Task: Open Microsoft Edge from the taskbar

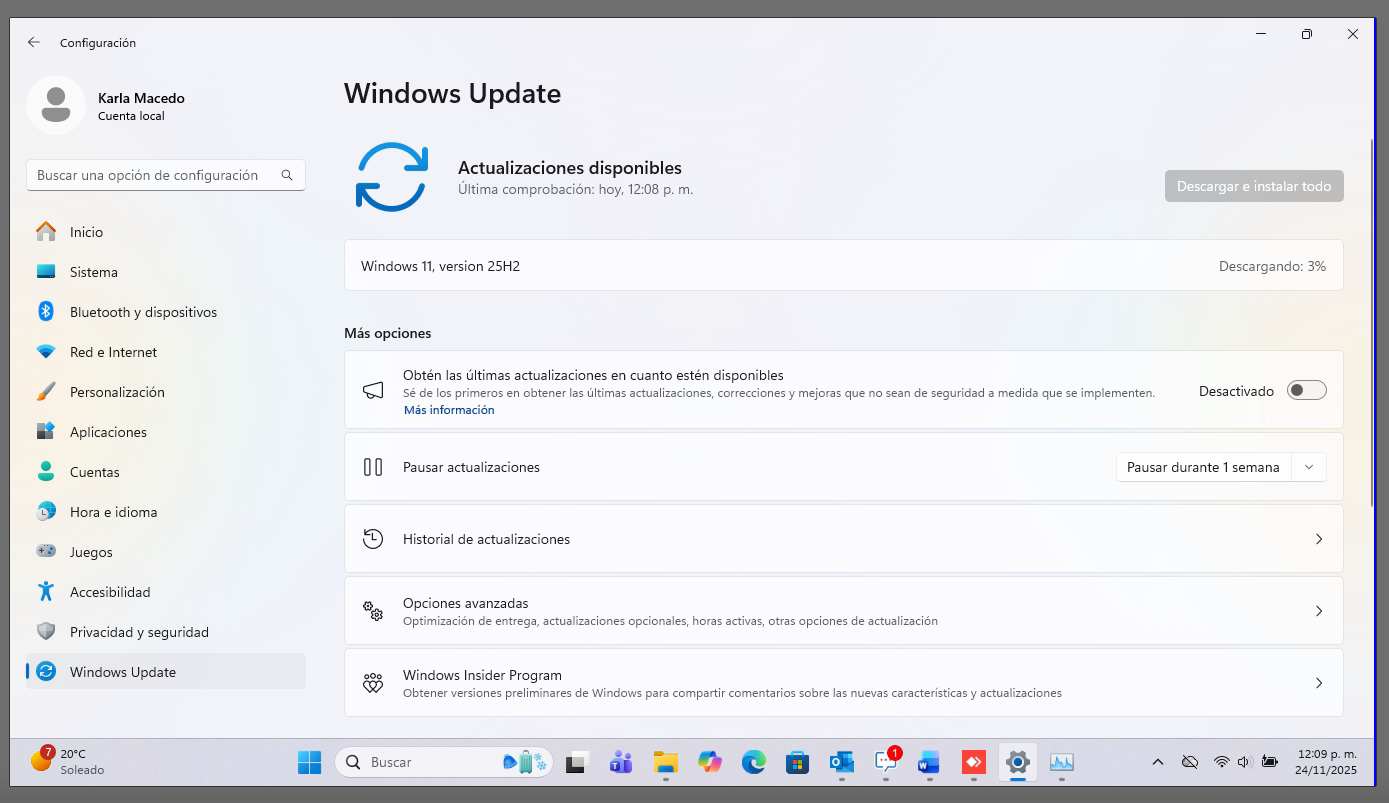Action: [753, 762]
